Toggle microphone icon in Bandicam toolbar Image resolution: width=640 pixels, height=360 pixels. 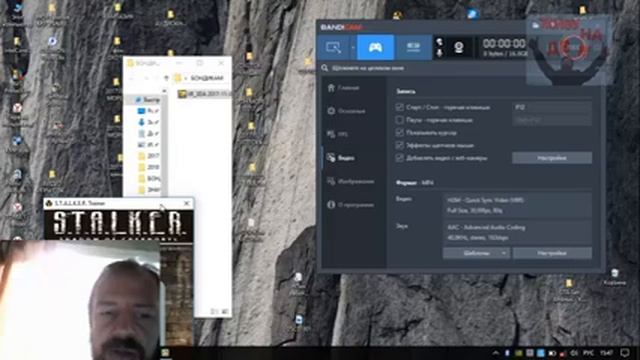click(440, 53)
